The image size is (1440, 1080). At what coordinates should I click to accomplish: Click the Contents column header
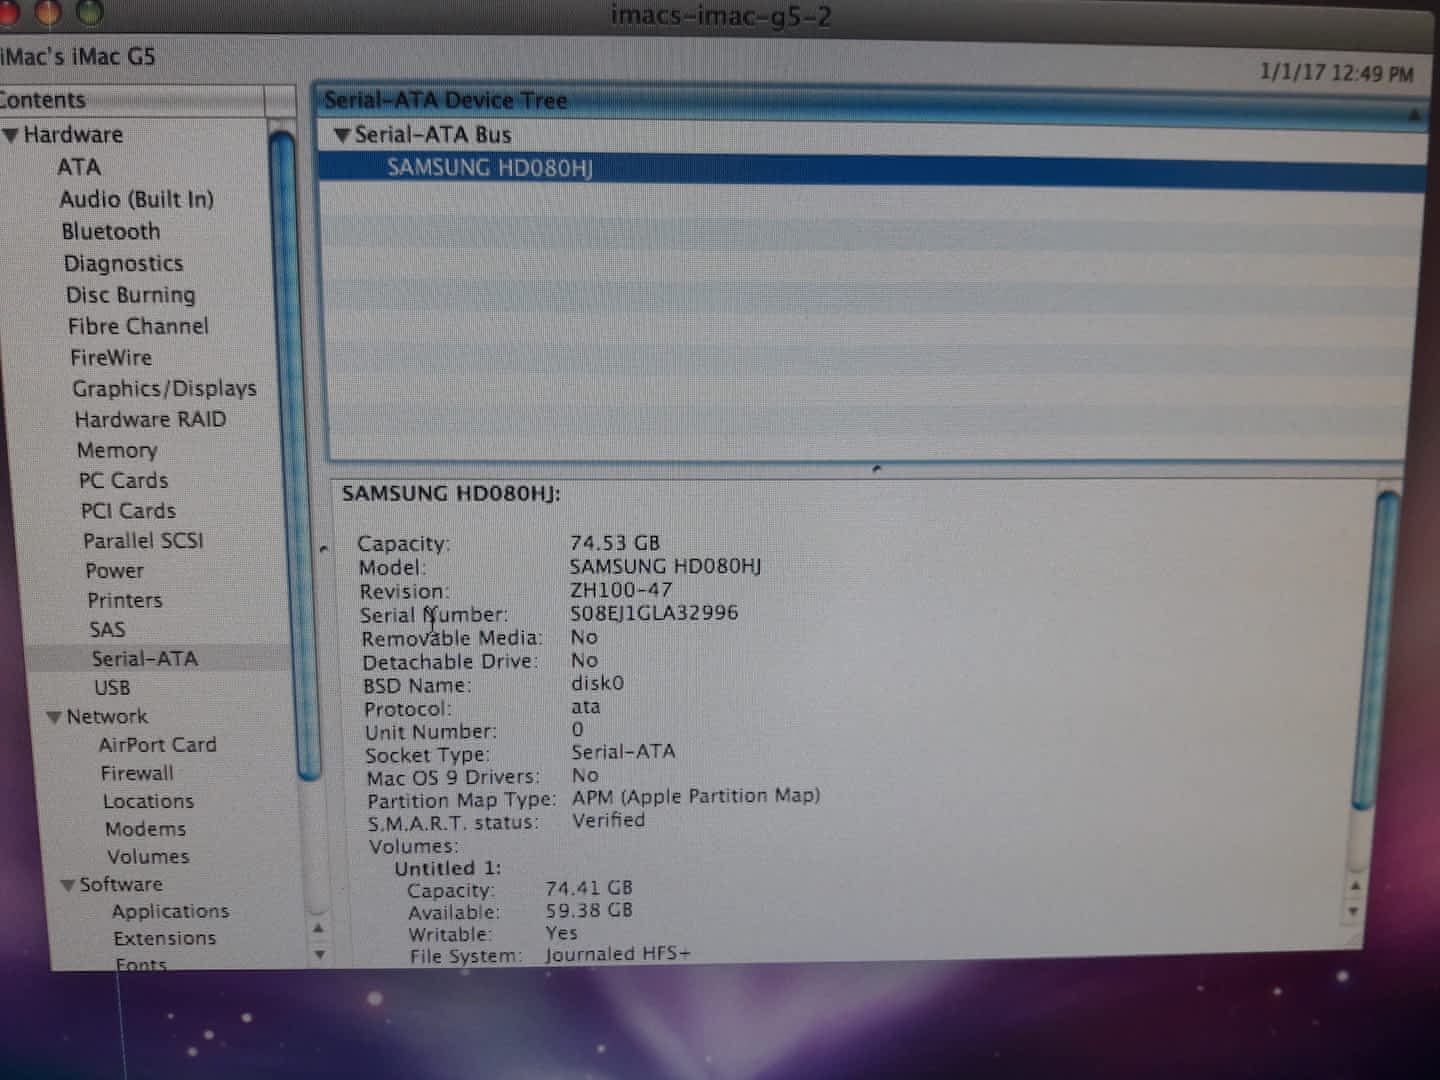pos(133,100)
